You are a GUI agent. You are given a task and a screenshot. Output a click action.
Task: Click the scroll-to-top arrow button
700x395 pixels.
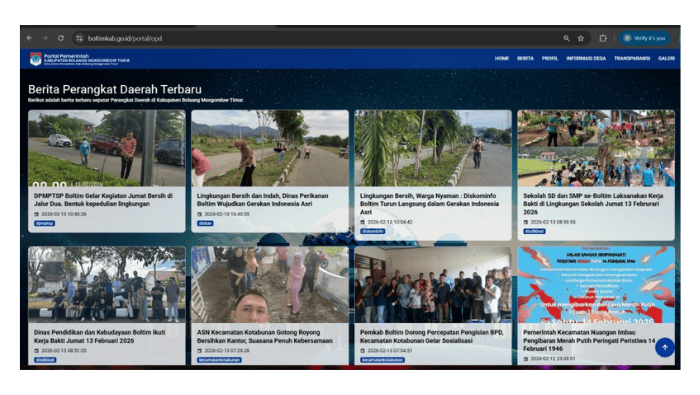click(665, 347)
